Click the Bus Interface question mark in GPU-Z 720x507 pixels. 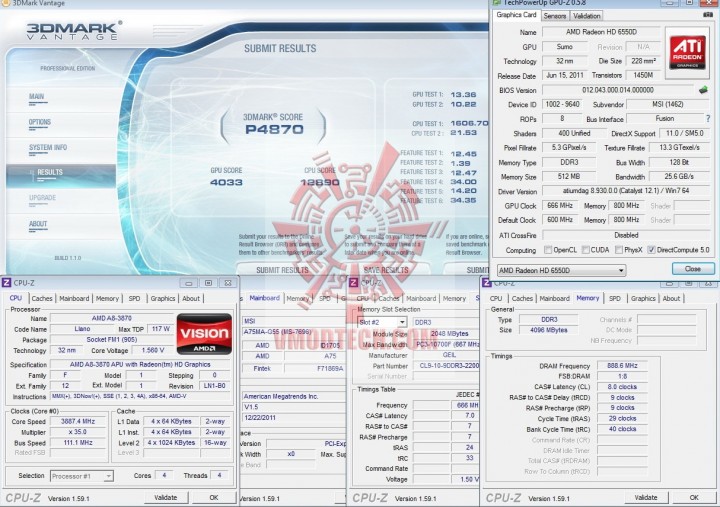tap(708, 118)
